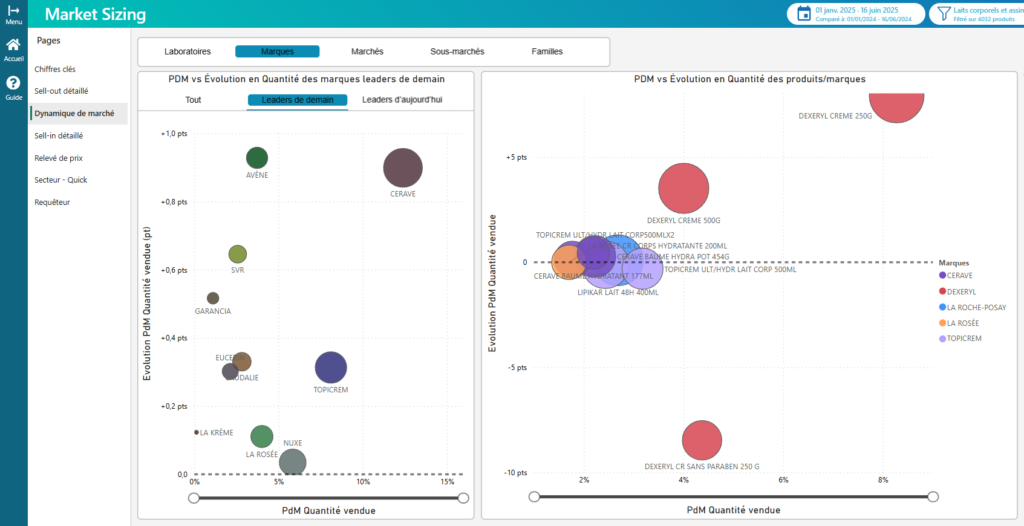Select Leaders de demain tab
This screenshot has height=526, width=1024.
coord(297,100)
